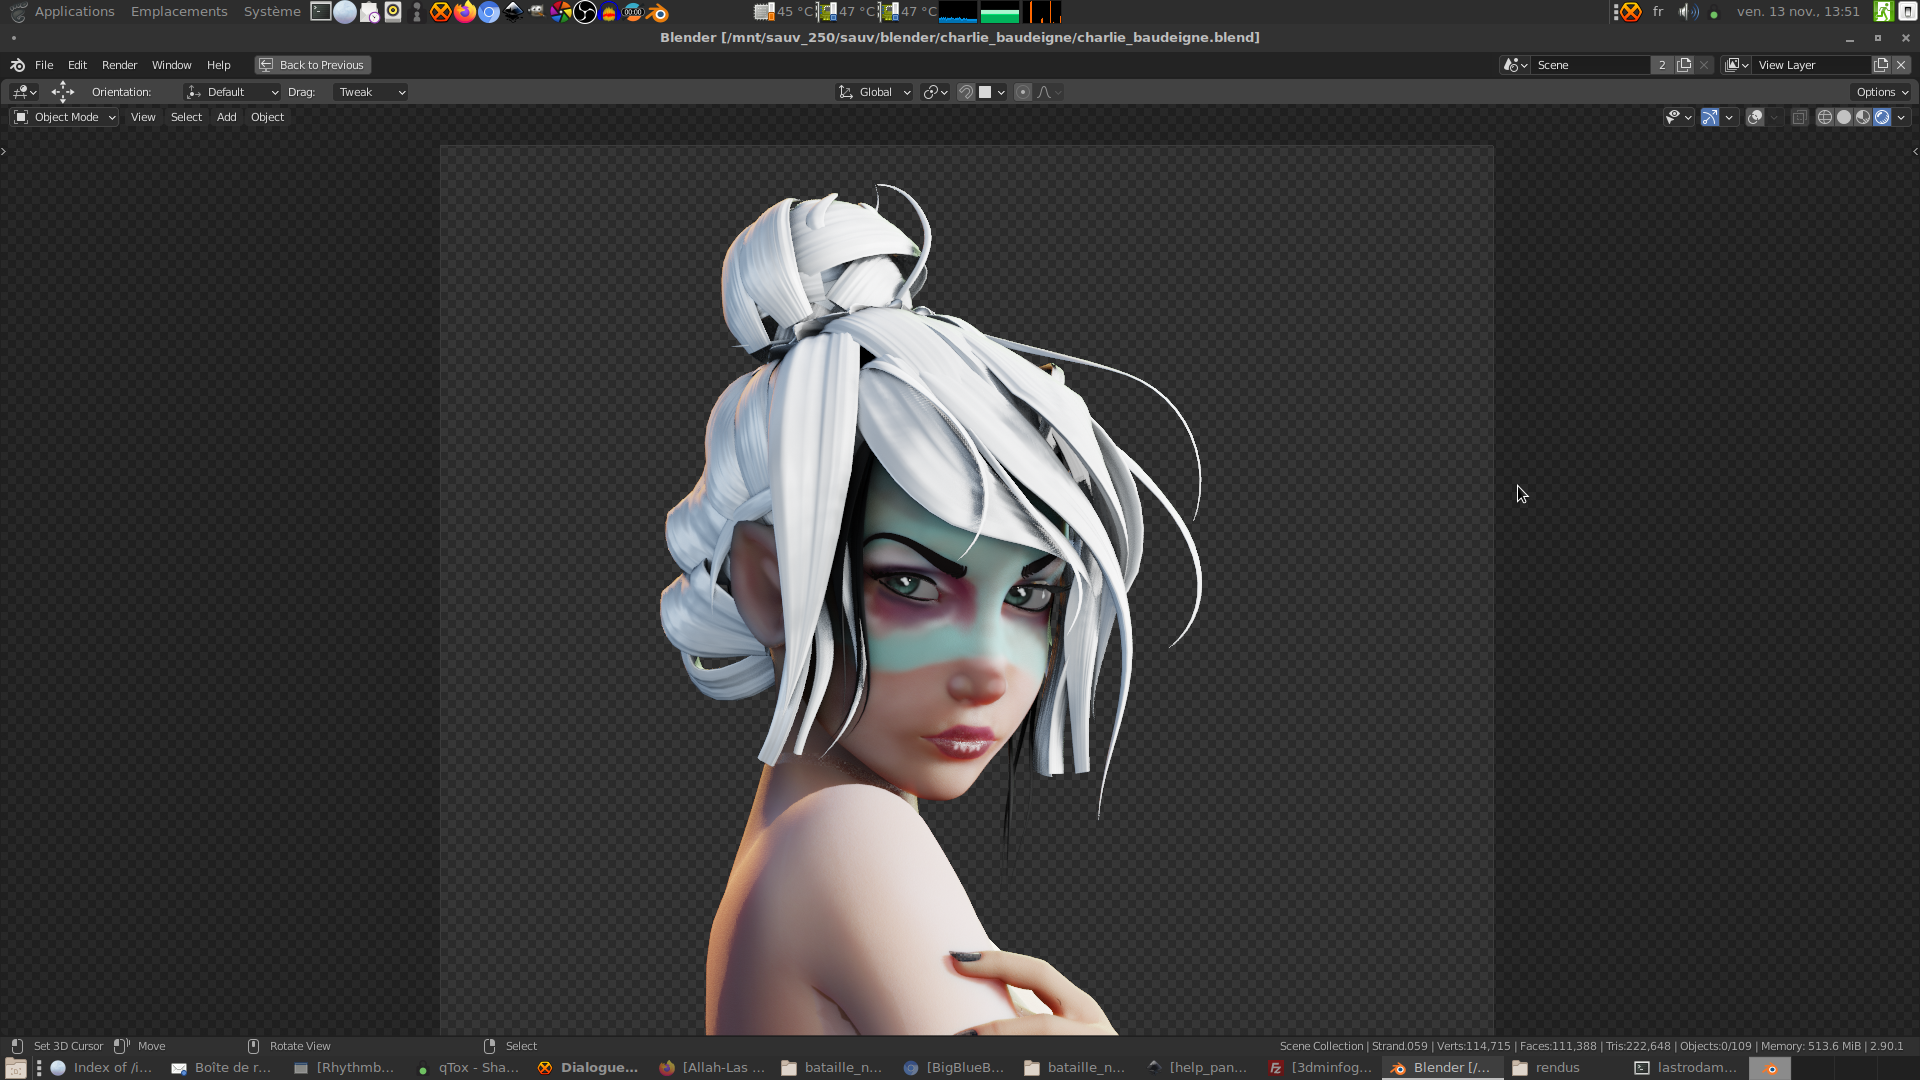The height and width of the screenshot is (1080, 1920).
Task: Open the viewport Add menu
Action: [x=227, y=117]
